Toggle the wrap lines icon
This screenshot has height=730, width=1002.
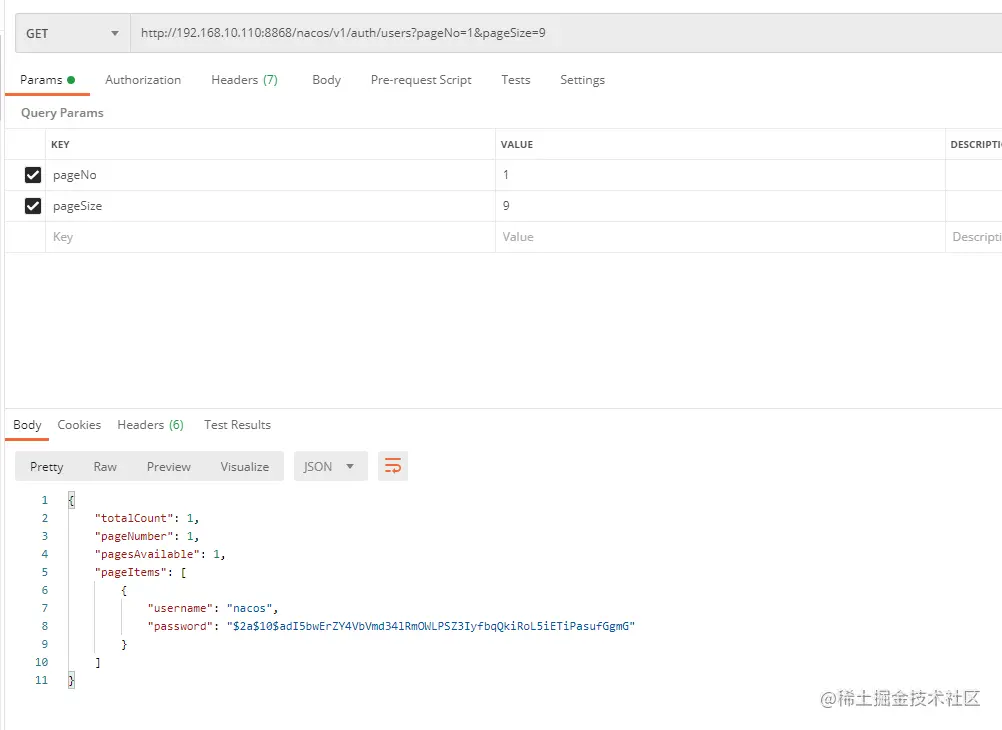(393, 466)
